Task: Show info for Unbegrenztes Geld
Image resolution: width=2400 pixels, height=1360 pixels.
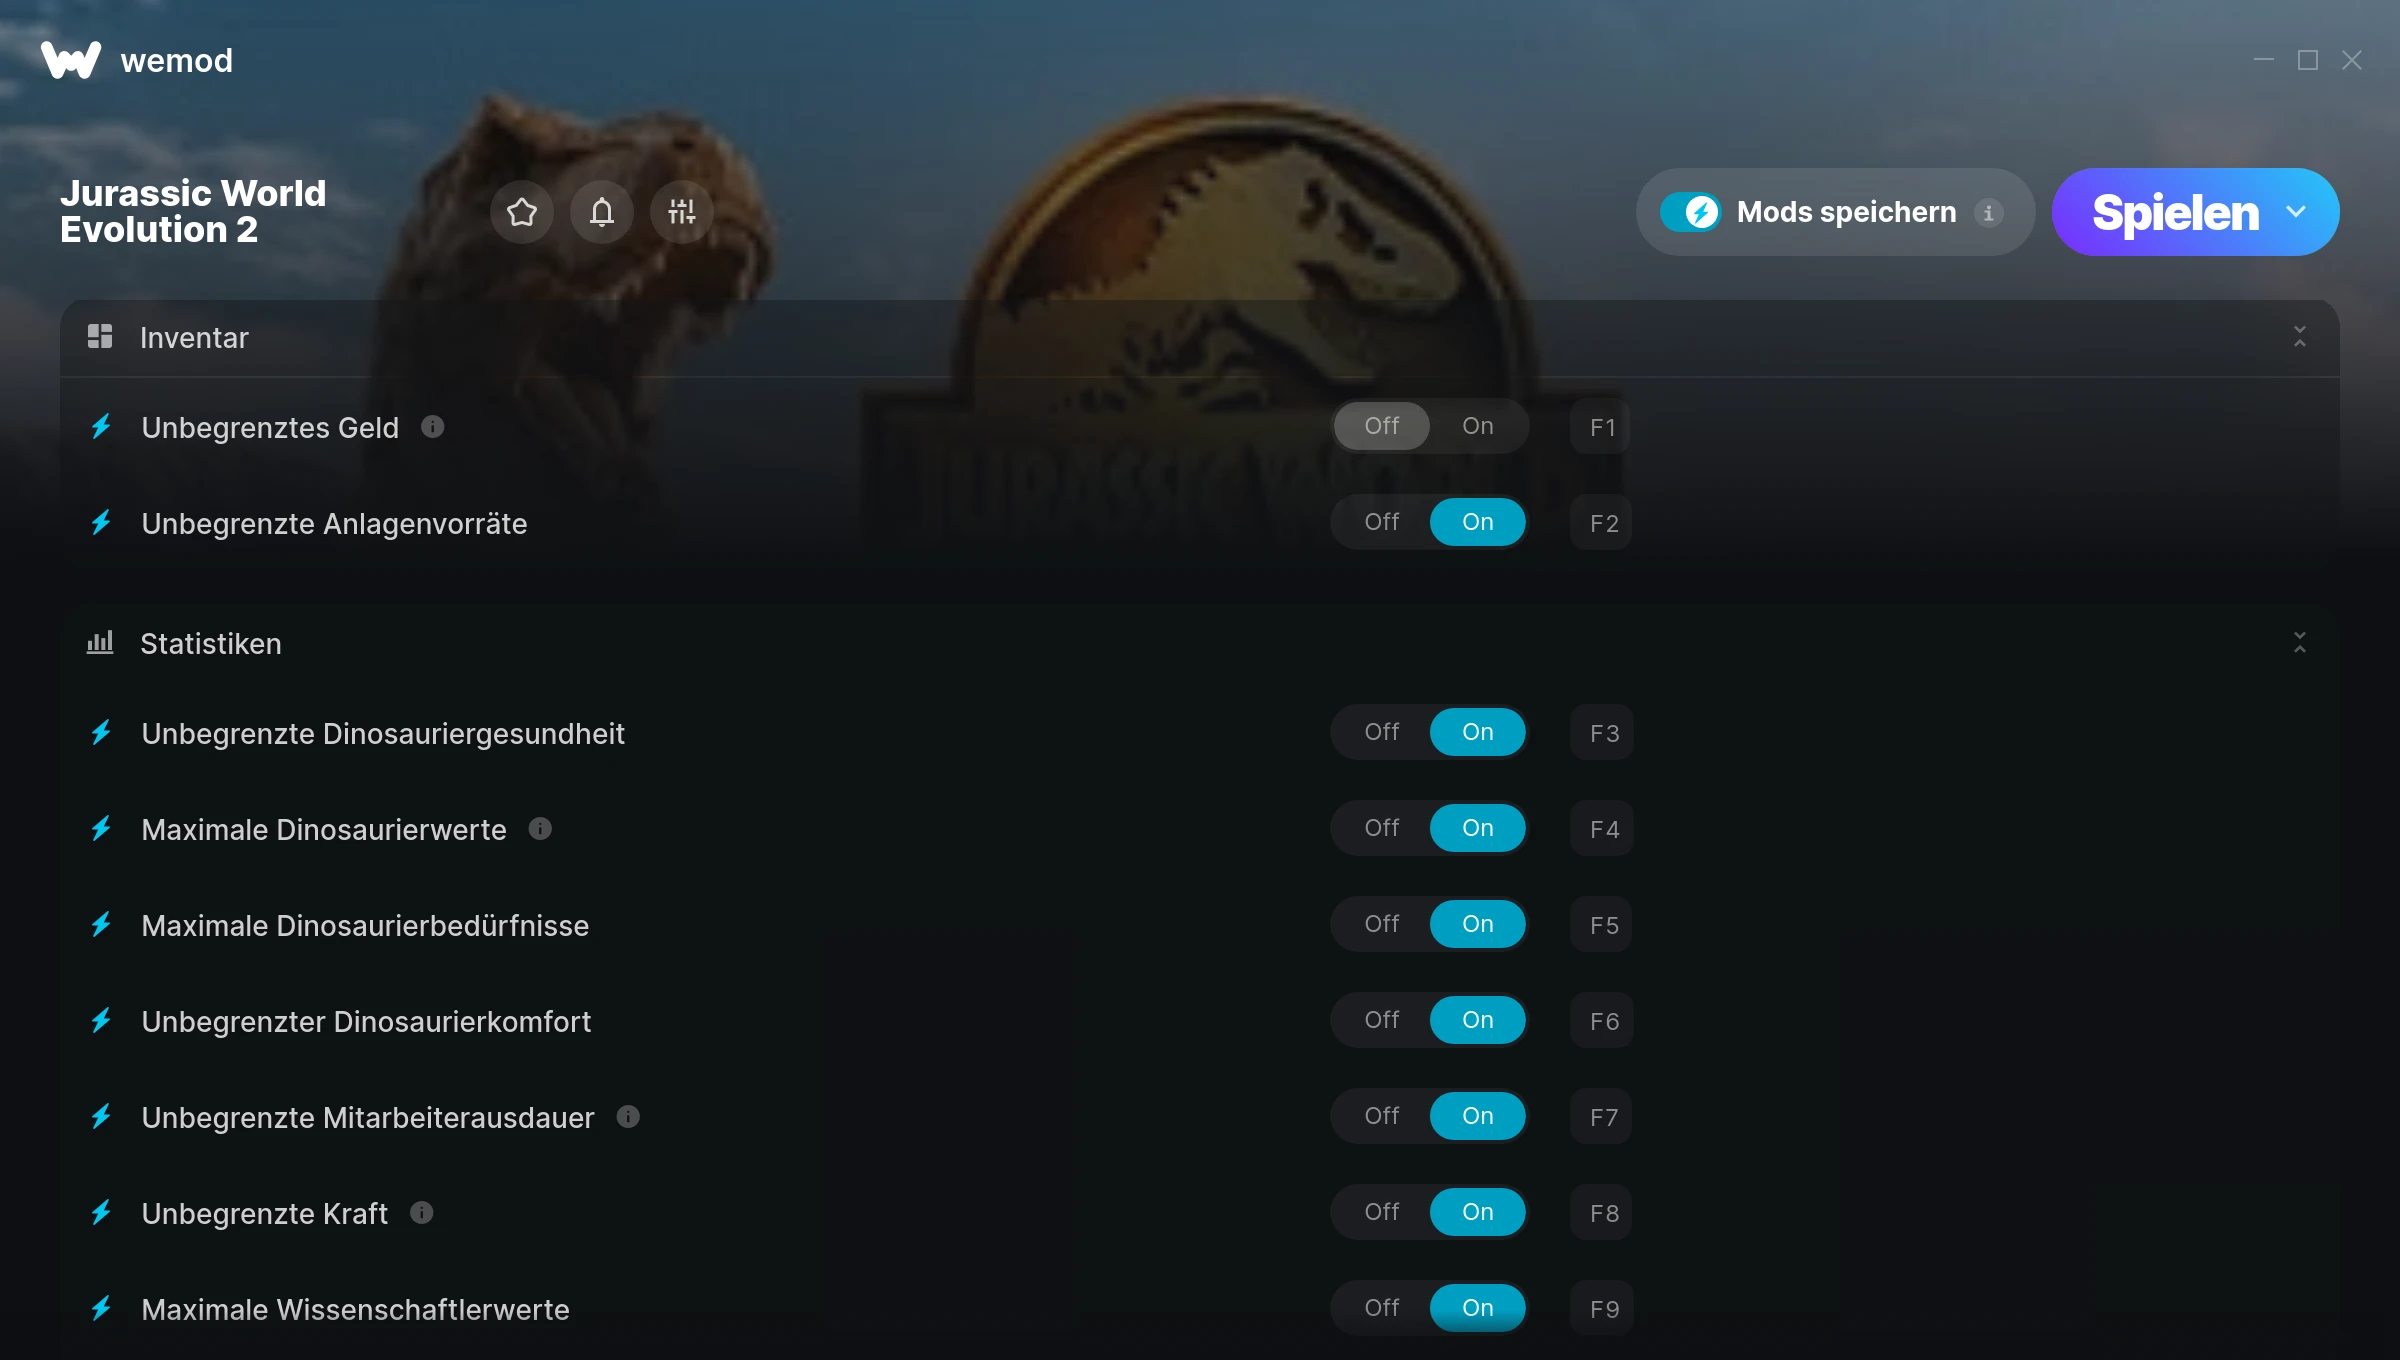Action: 433,427
